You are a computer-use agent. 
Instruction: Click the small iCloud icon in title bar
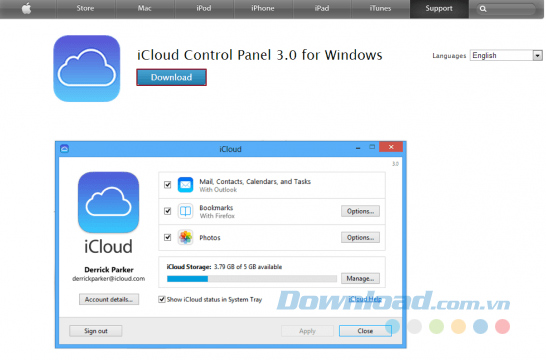pos(64,149)
